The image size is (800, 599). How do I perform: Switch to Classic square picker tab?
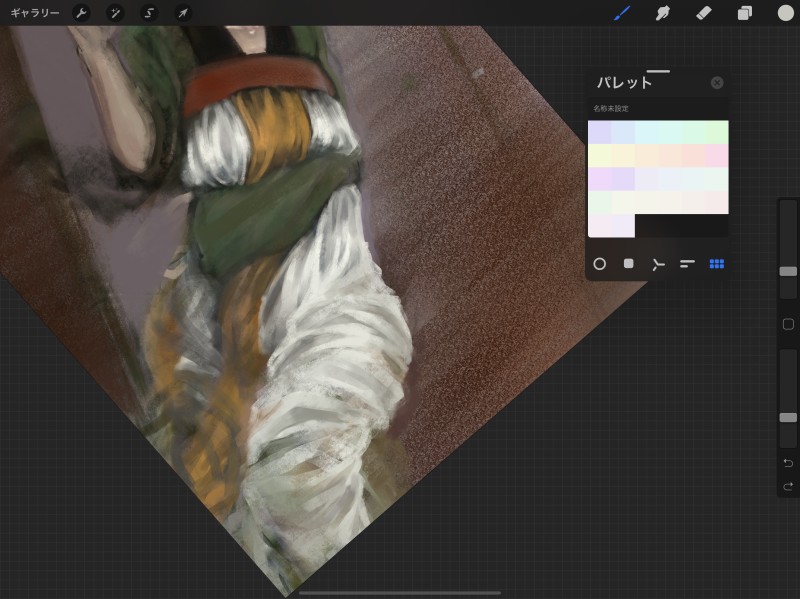[x=629, y=263]
